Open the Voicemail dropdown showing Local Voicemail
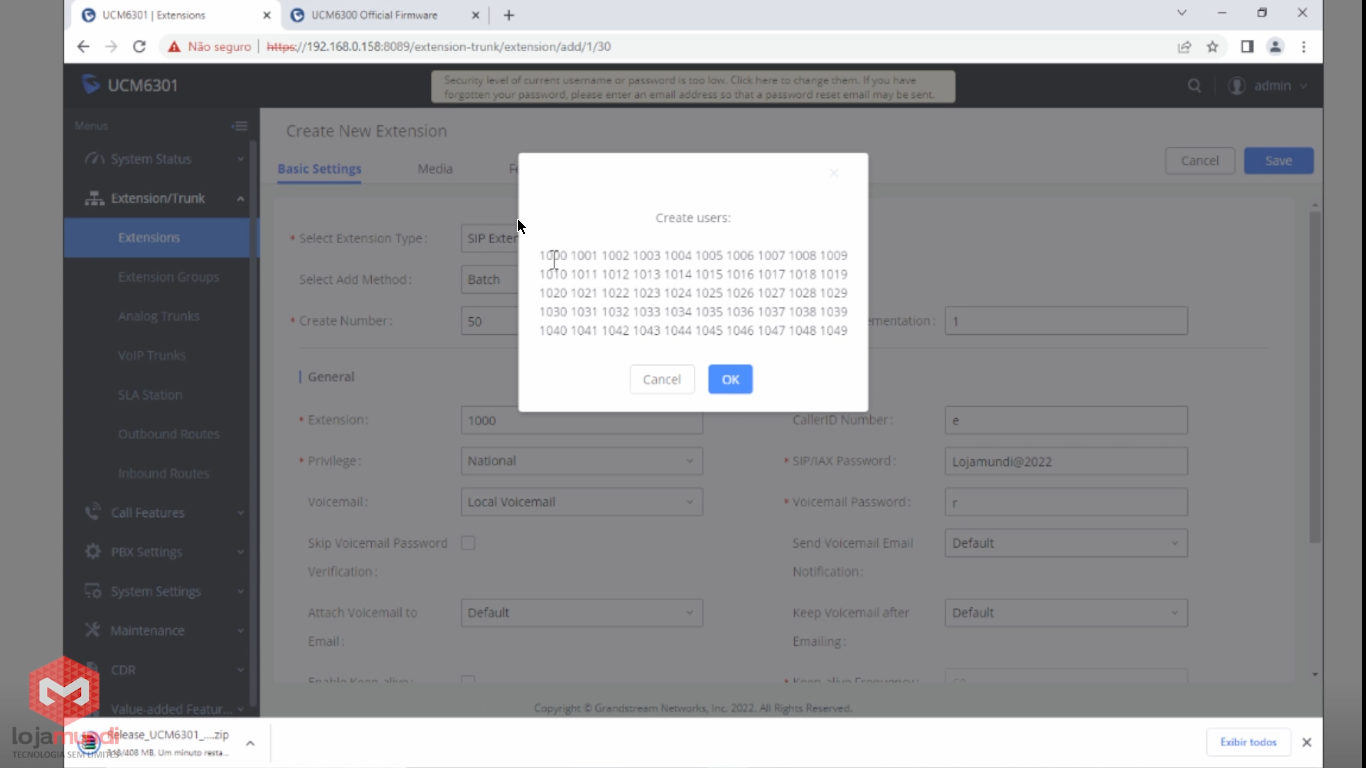The height and width of the screenshot is (768, 1366). click(581, 502)
